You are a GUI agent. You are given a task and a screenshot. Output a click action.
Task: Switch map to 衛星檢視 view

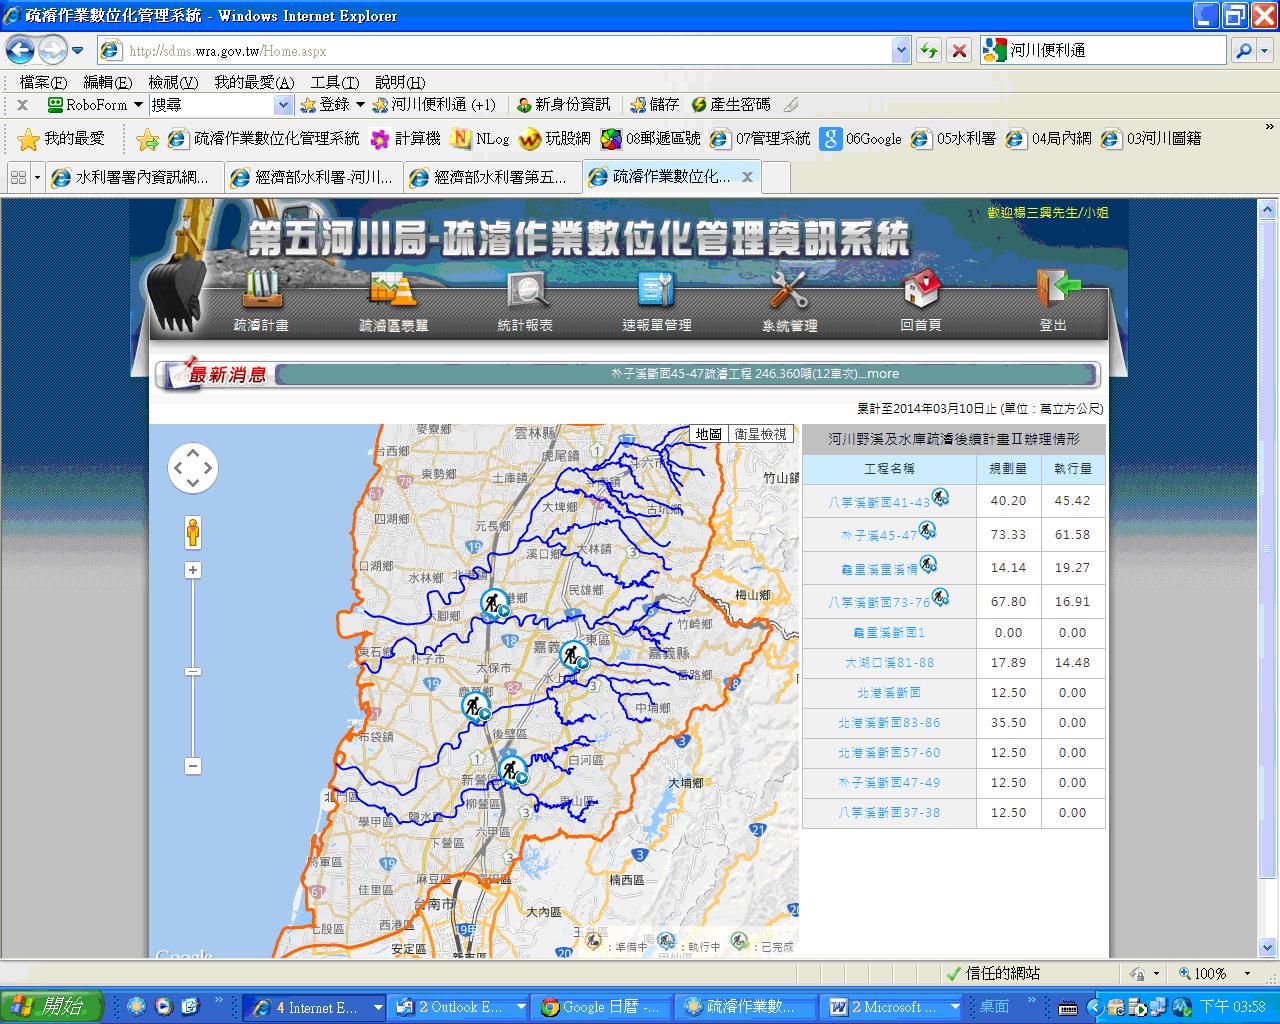760,434
